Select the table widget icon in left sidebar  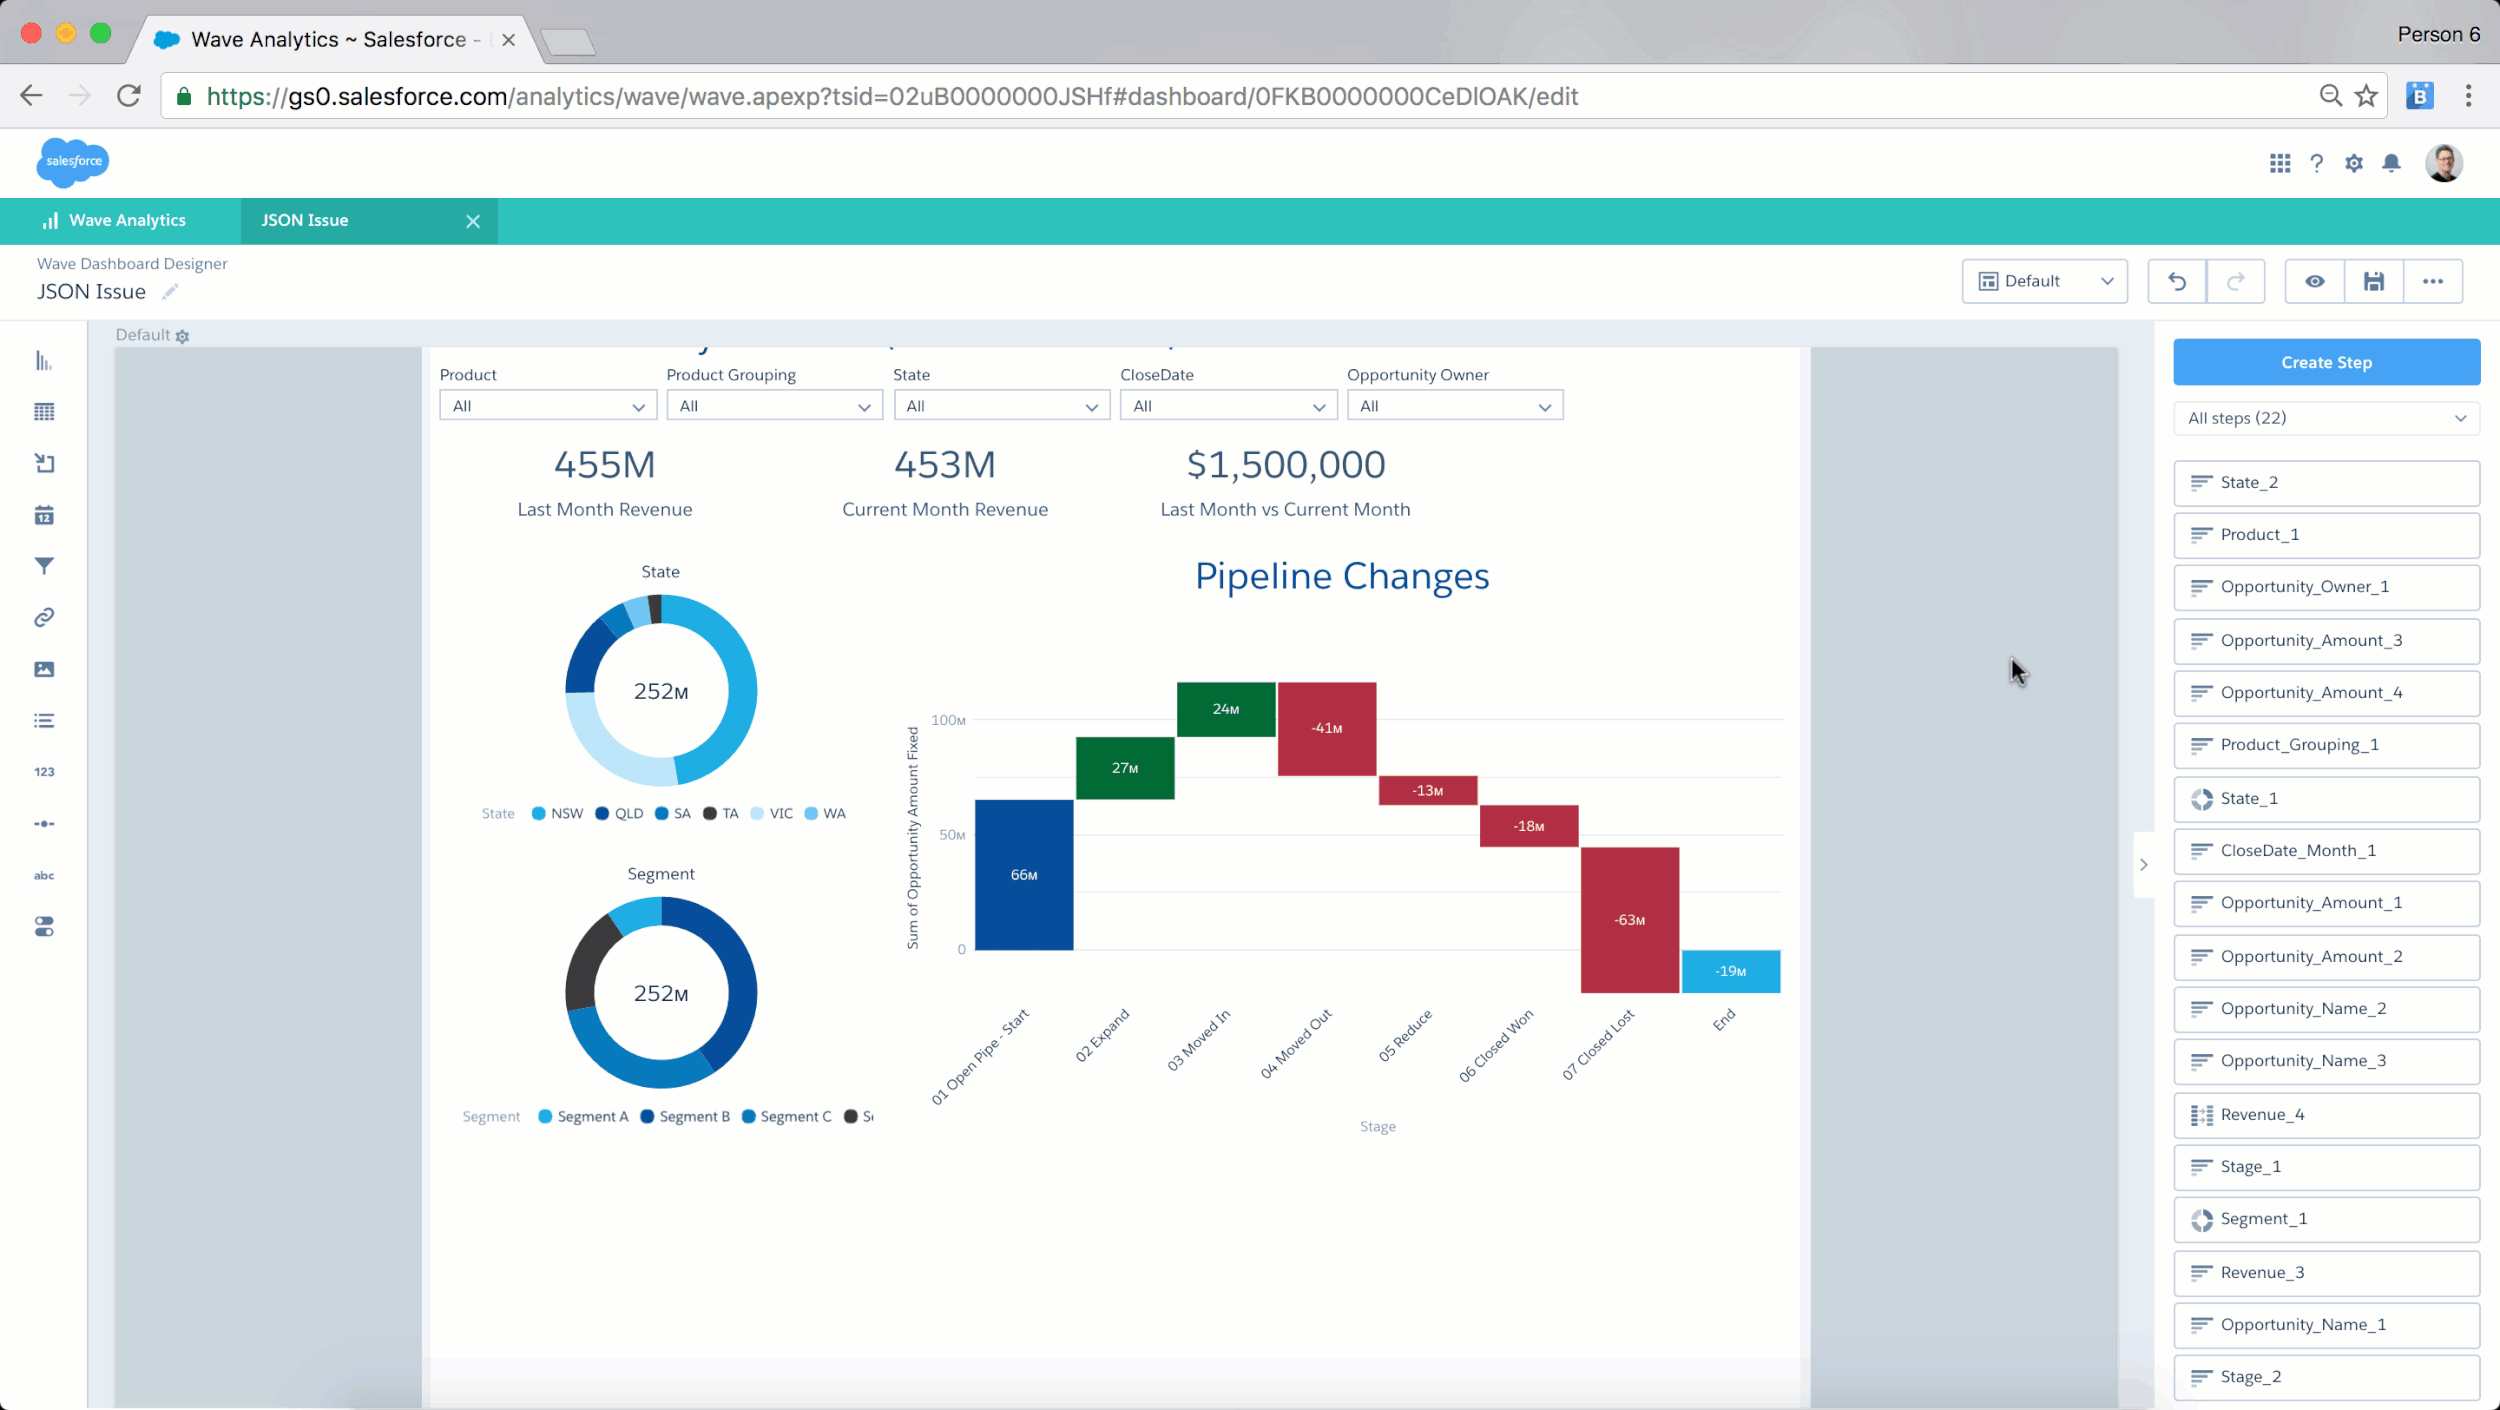coord(44,412)
